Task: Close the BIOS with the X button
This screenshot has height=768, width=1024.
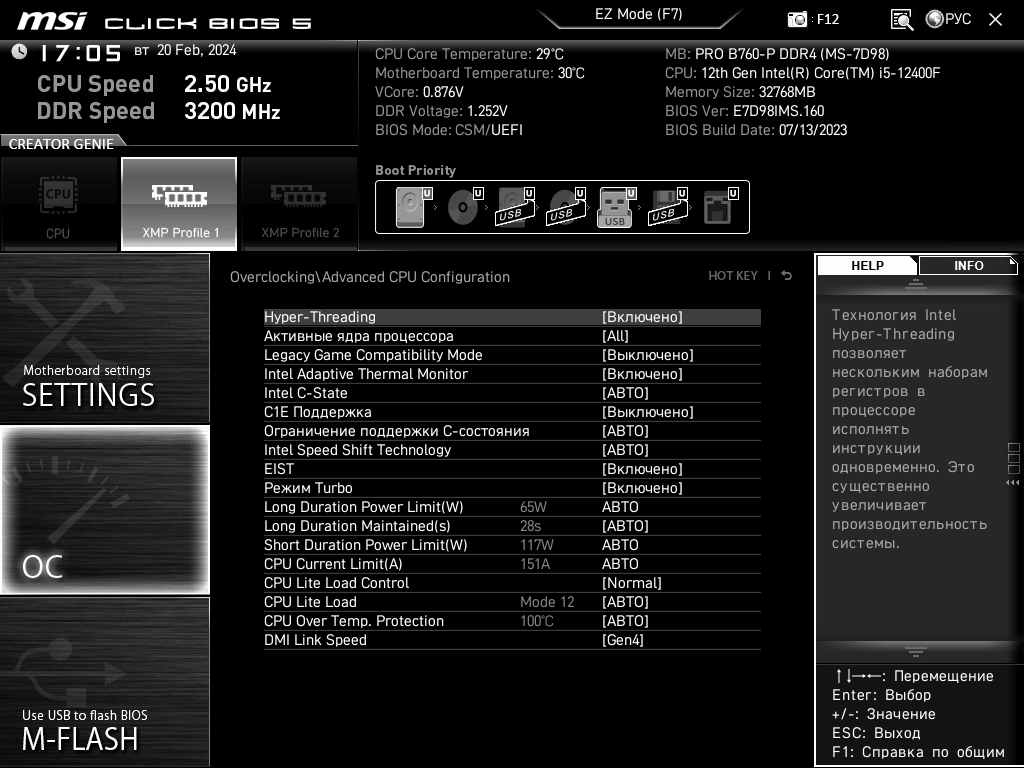Action: (995, 20)
